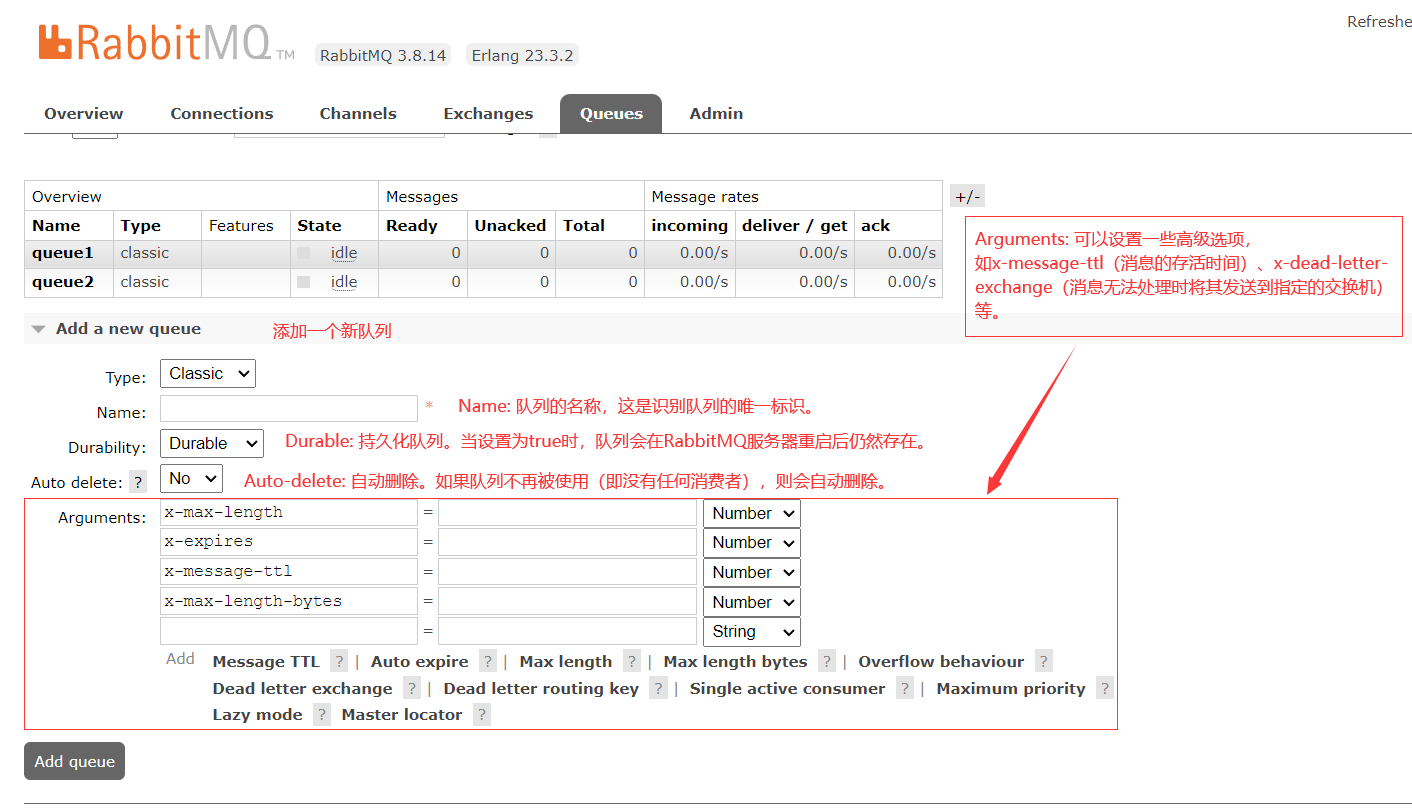Focus the queue Name input field
The height and width of the screenshot is (809, 1412).
pos(289,408)
